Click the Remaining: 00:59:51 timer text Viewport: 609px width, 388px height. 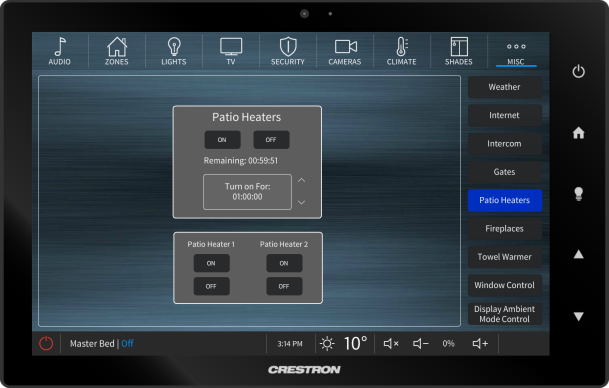(x=241, y=161)
